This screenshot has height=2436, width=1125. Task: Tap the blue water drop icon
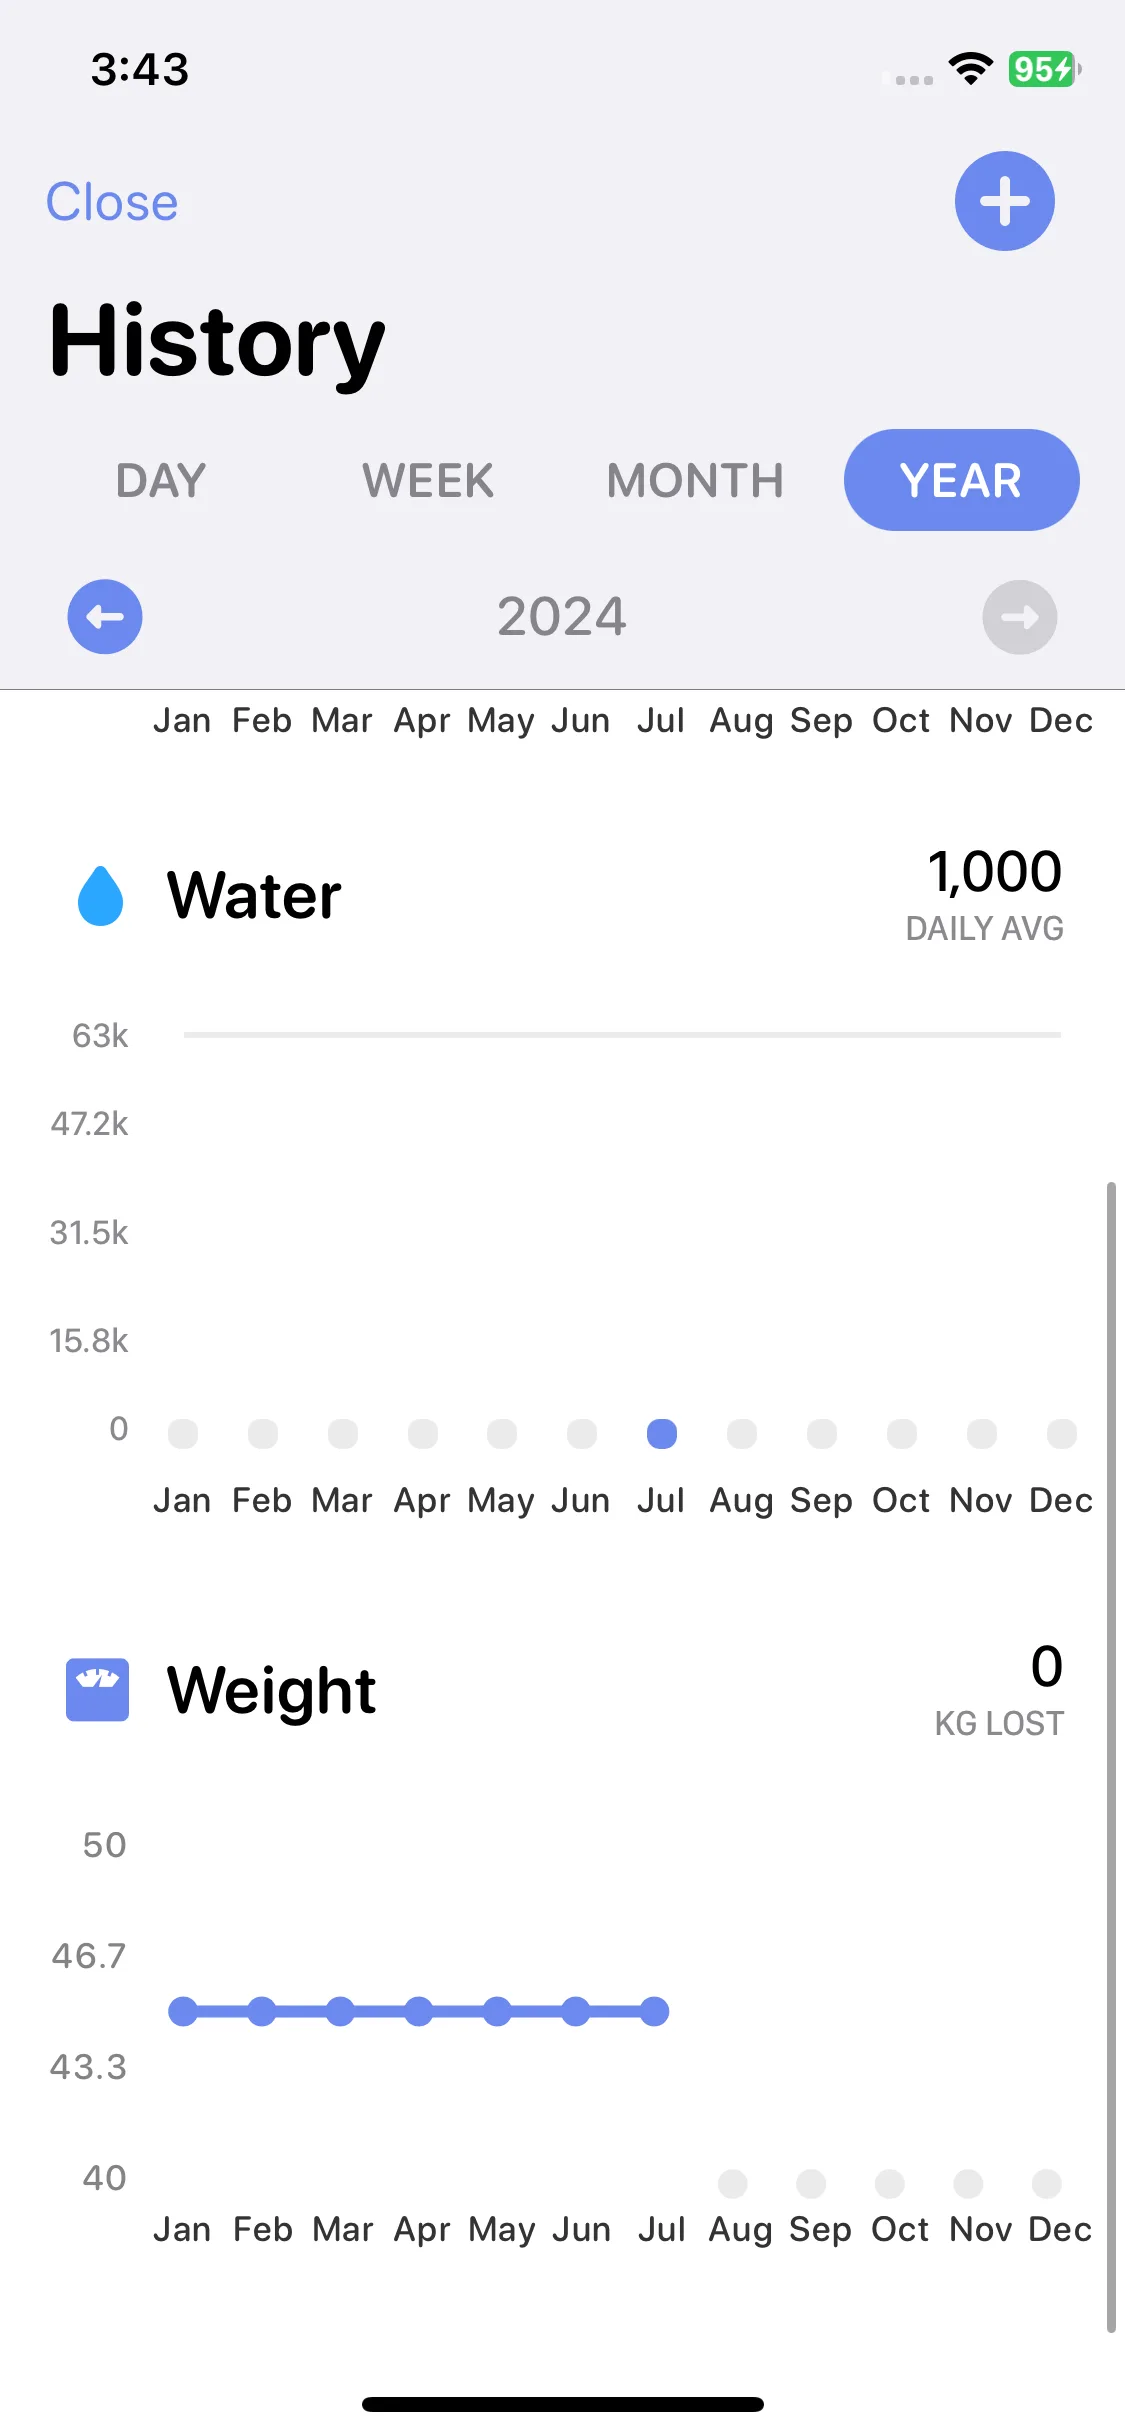click(x=101, y=895)
